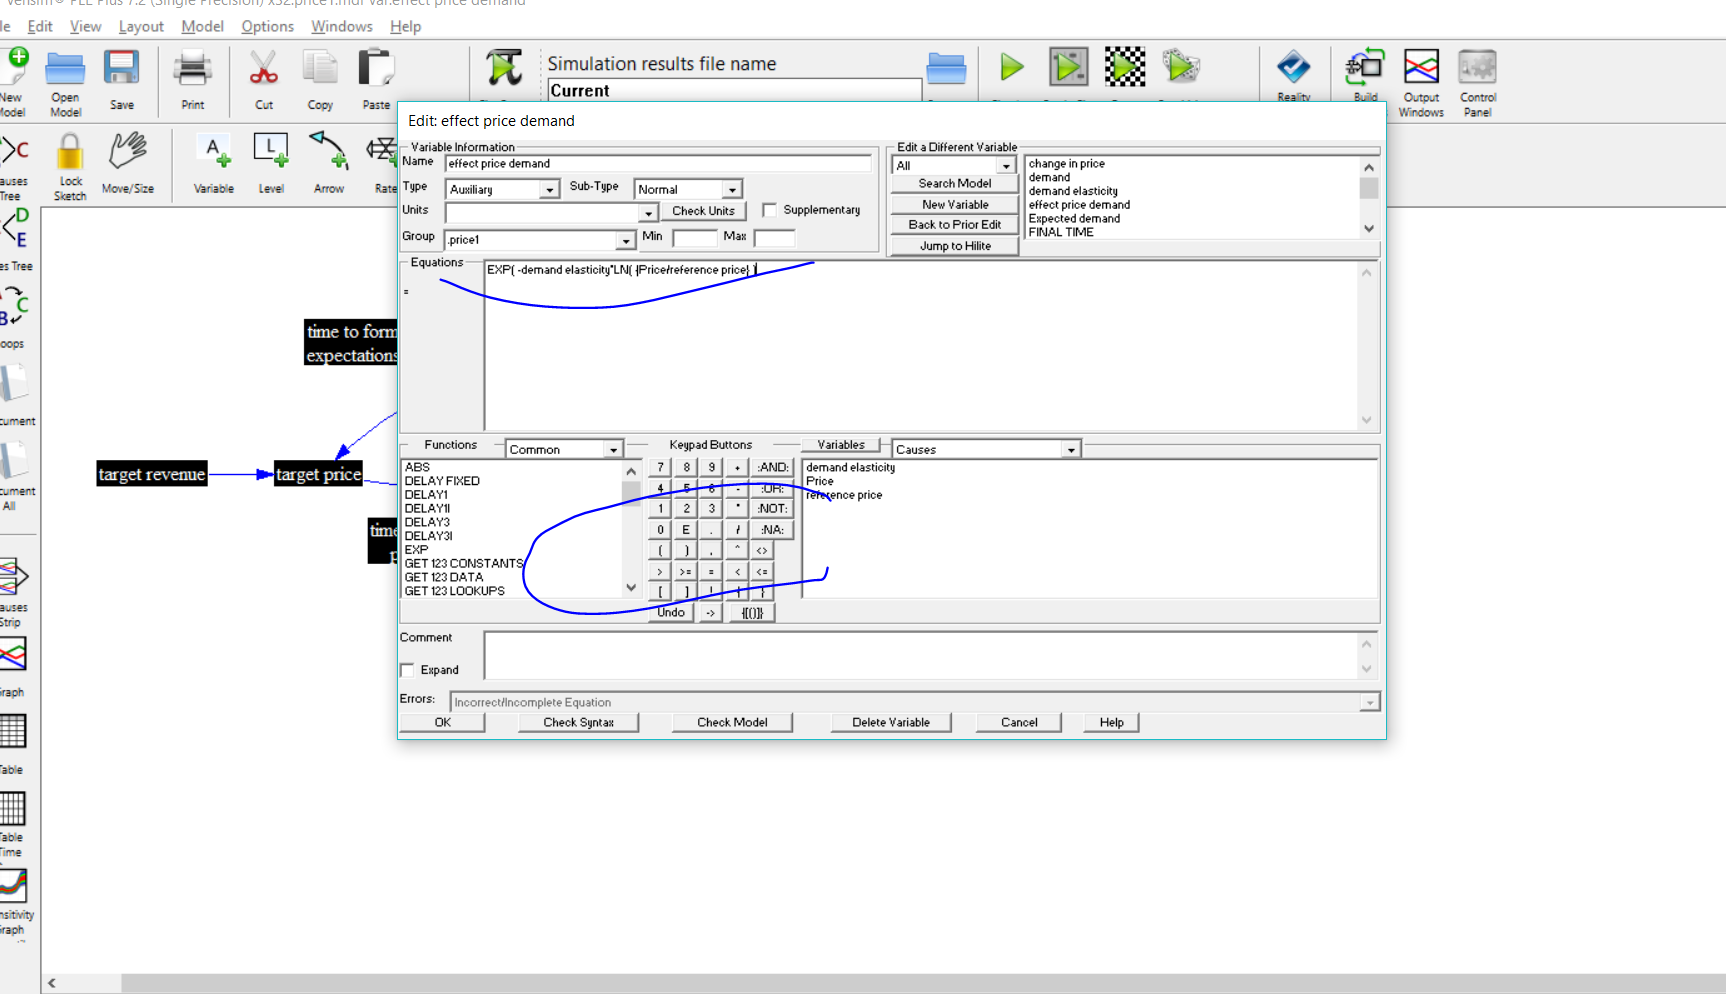Open the Table analysis tool

point(13,732)
